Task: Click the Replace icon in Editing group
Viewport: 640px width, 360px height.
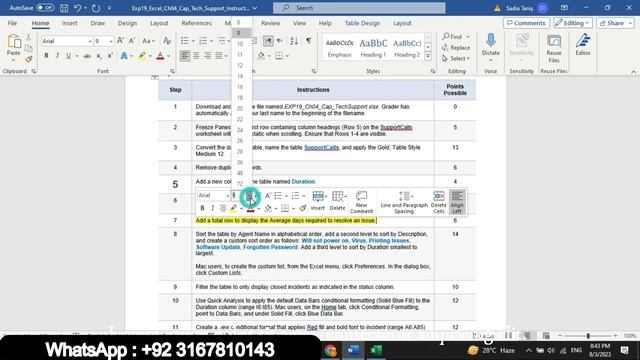Action: coord(456,48)
